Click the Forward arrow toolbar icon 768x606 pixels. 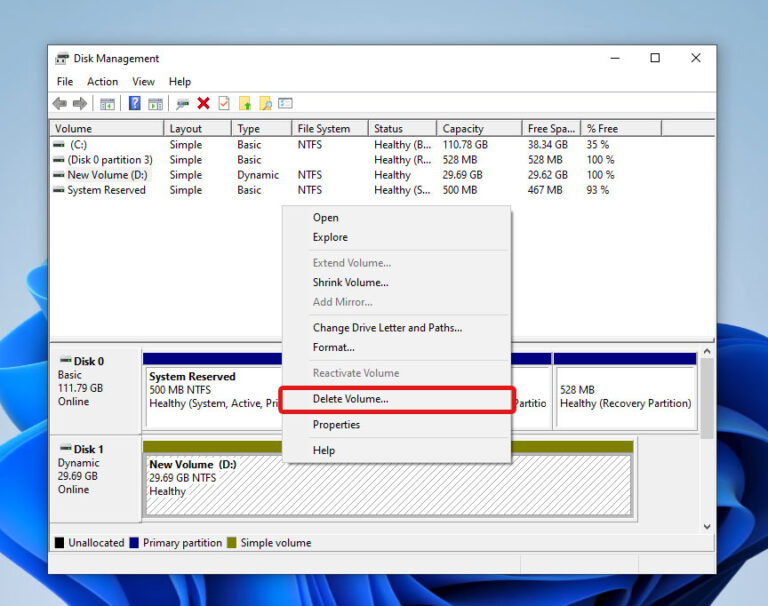80,104
